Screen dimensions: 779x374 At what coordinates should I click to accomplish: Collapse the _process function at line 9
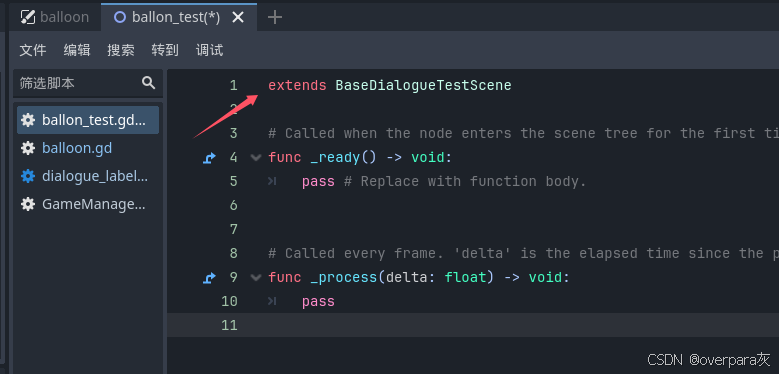[256, 278]
